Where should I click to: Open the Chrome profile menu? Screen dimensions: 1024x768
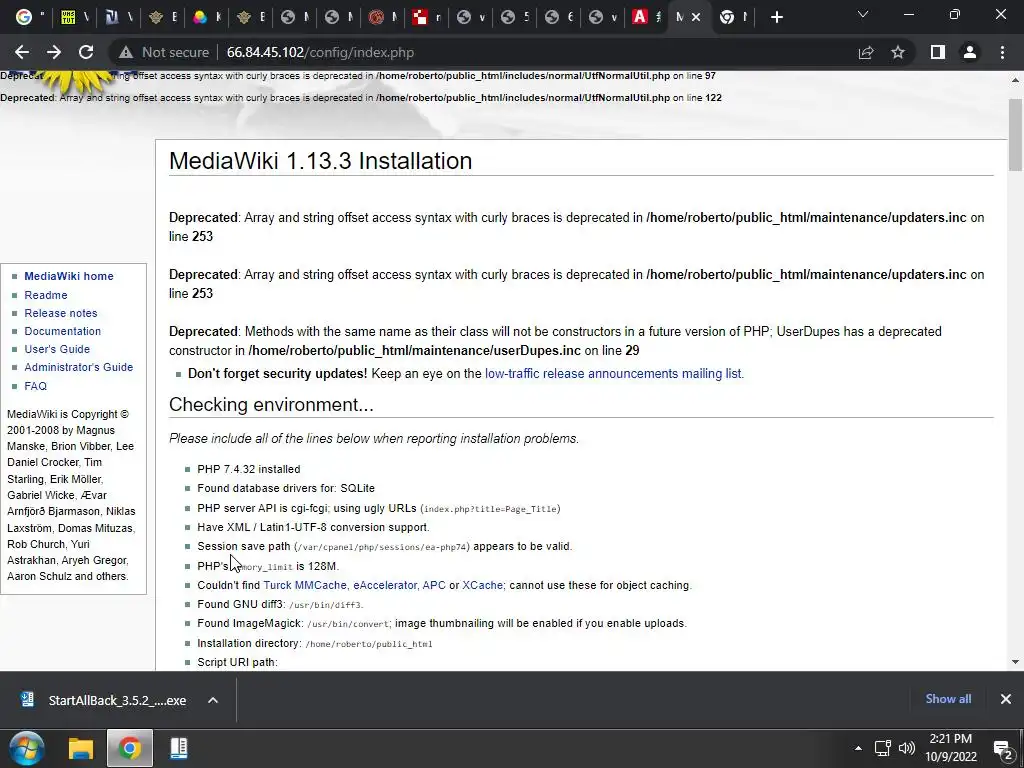[x=970, y=52]
